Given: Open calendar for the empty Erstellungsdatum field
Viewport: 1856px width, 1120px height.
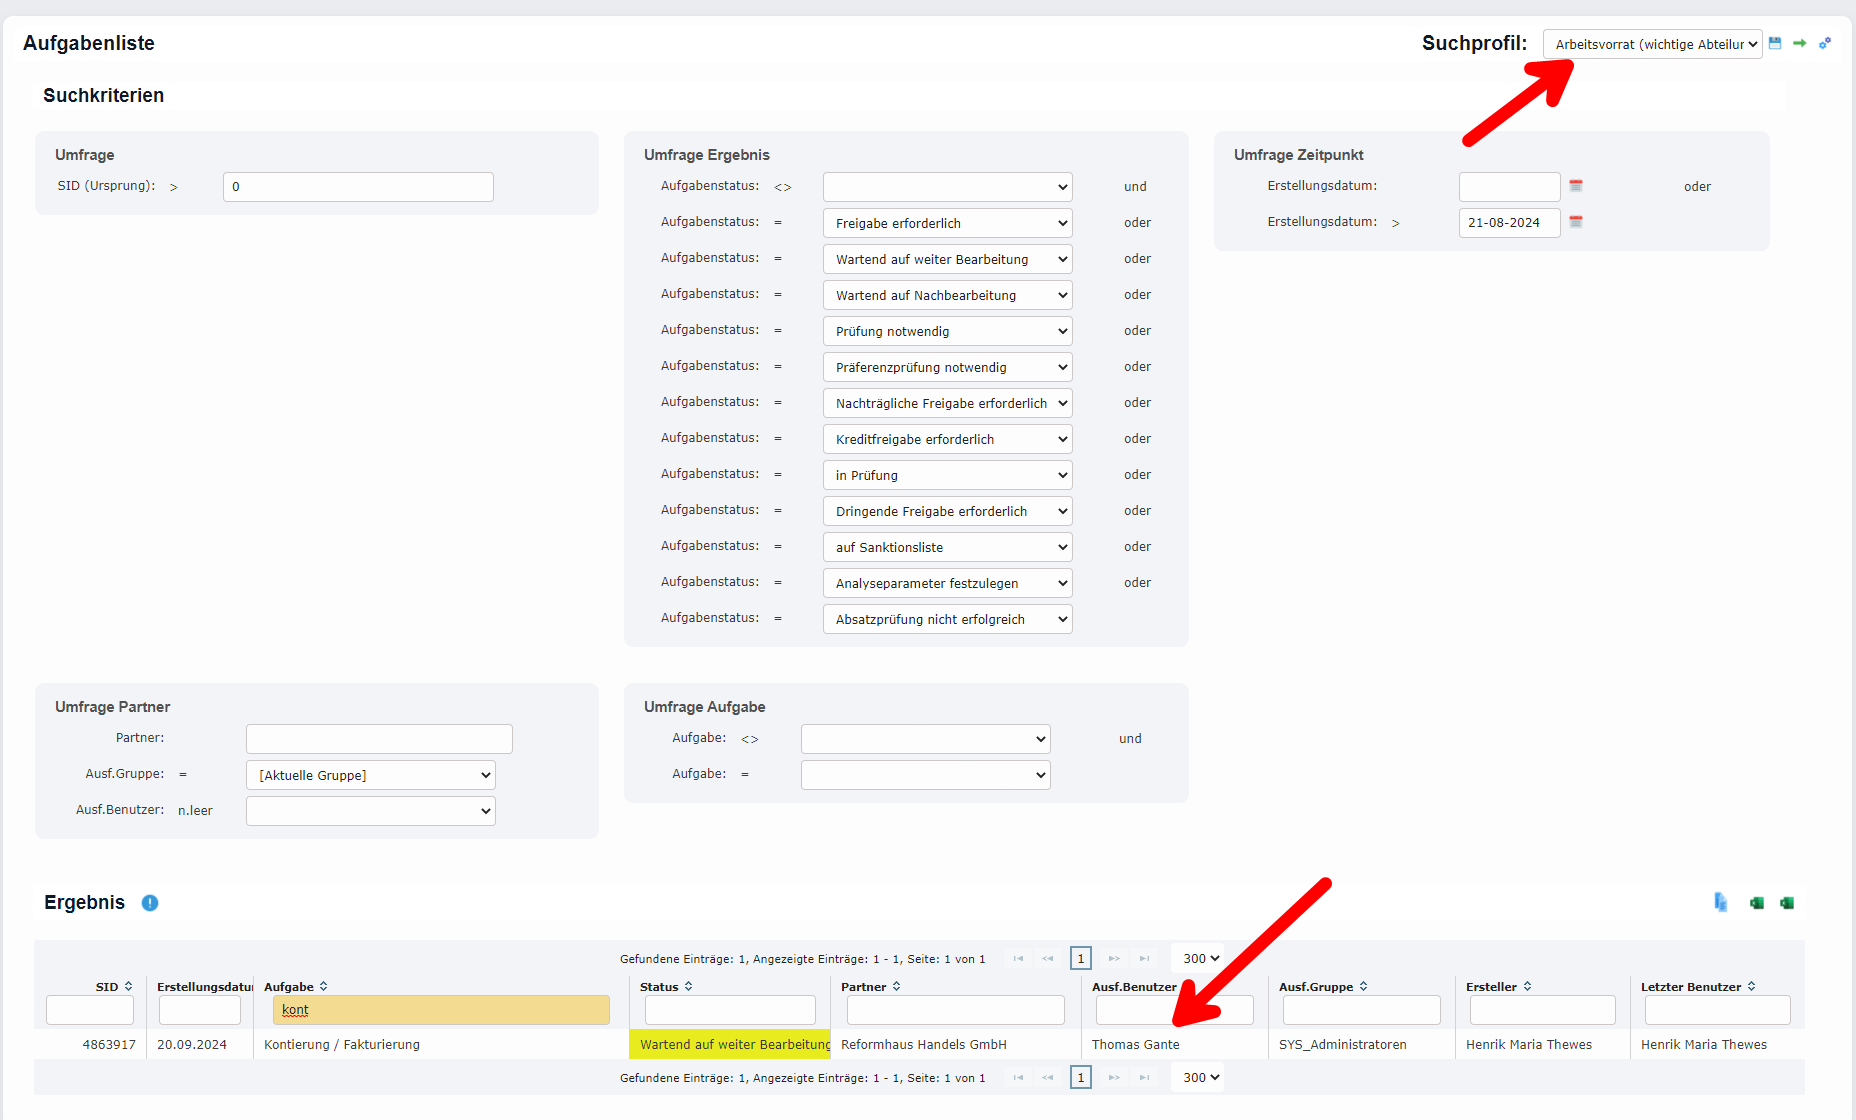Looking at the screenshot, I should [x=1576, y=186].
